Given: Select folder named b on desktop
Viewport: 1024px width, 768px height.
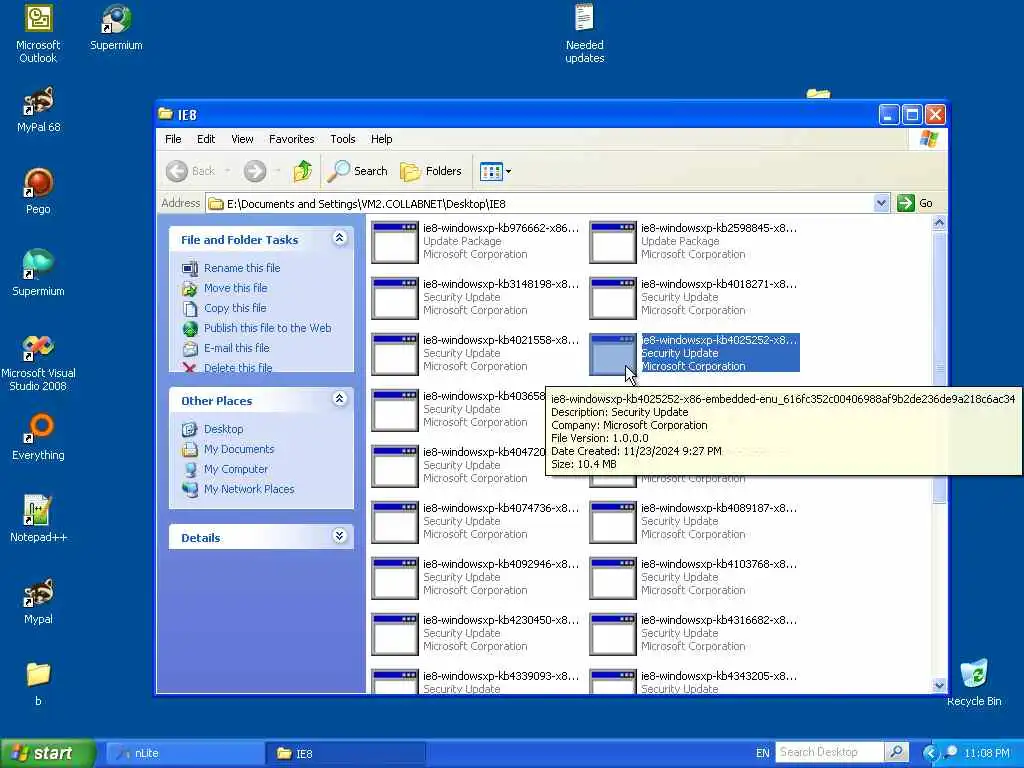Looking at the screenshot, I should coord(38,683).
